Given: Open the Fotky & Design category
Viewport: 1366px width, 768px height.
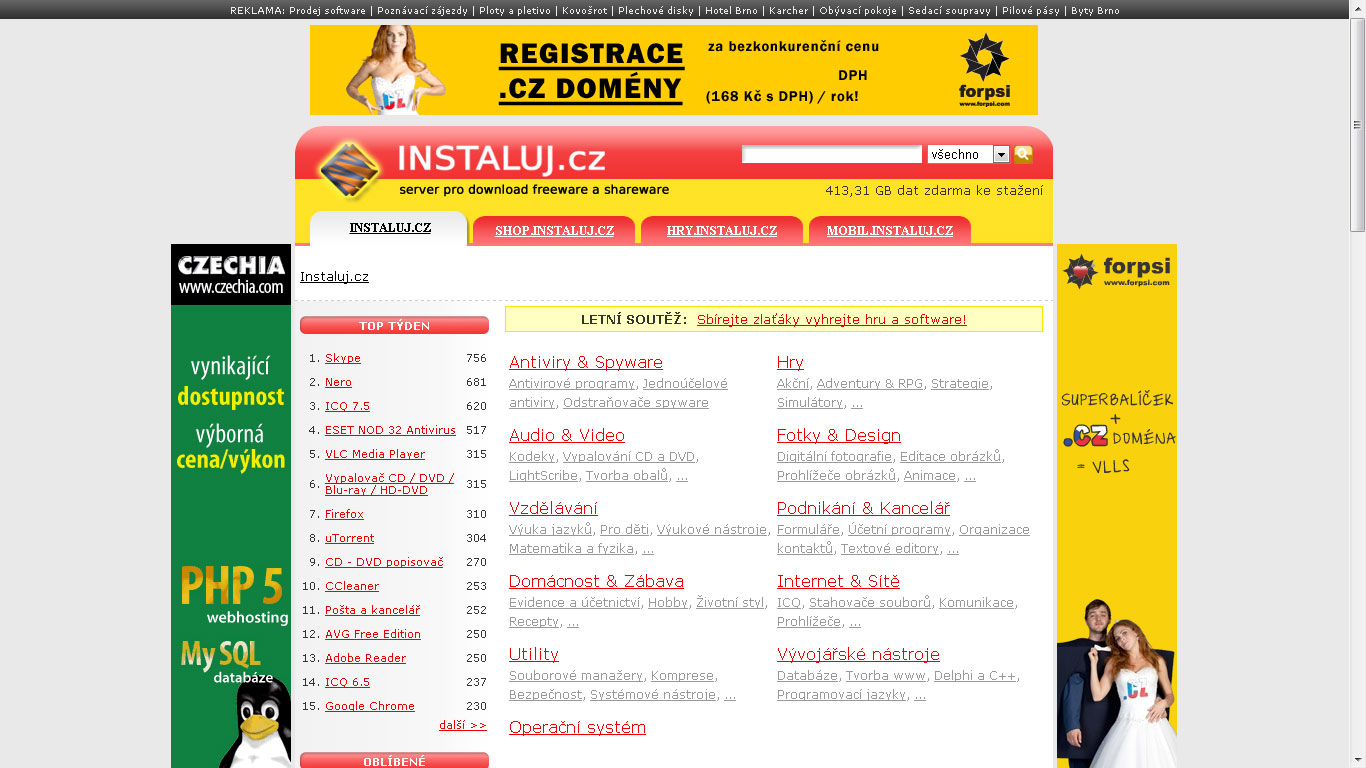Looking at the screenshot, I should pyautogui.click(x=839, y=435).
